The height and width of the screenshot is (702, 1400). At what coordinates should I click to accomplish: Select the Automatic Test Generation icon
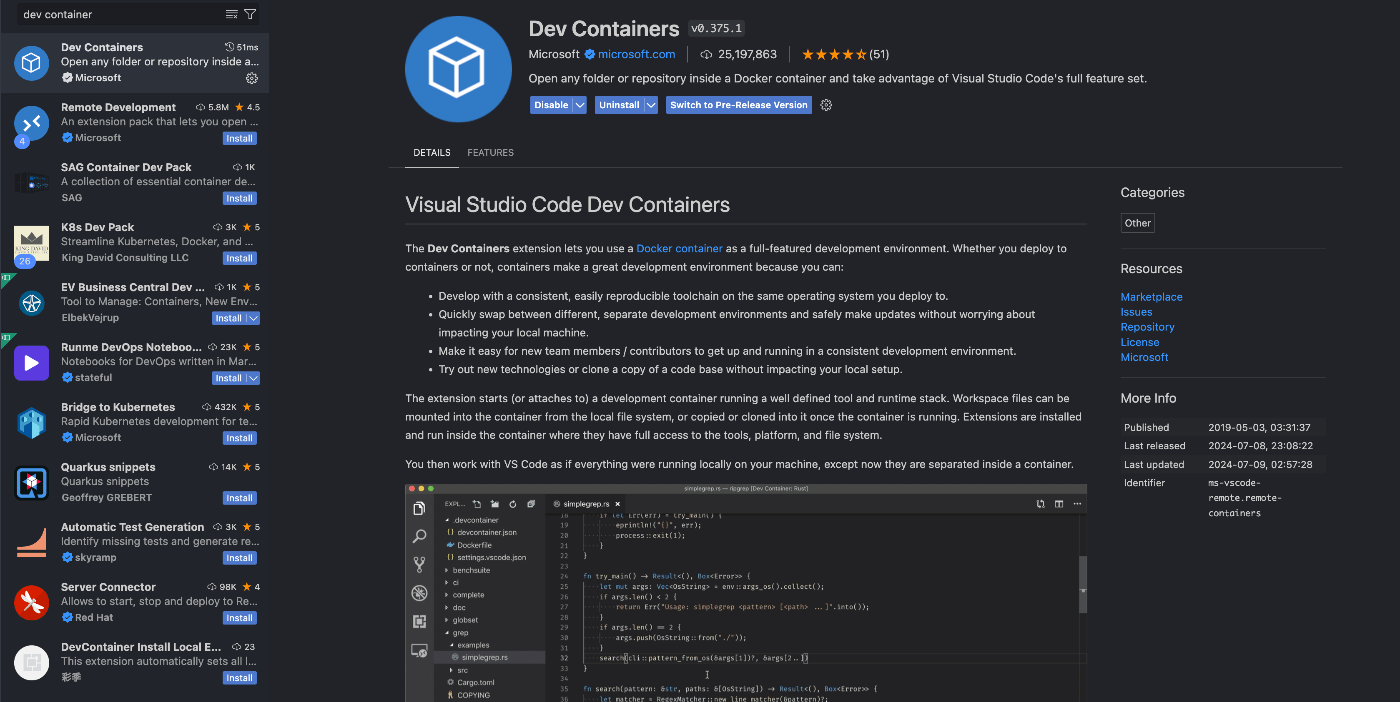(31, 543)
